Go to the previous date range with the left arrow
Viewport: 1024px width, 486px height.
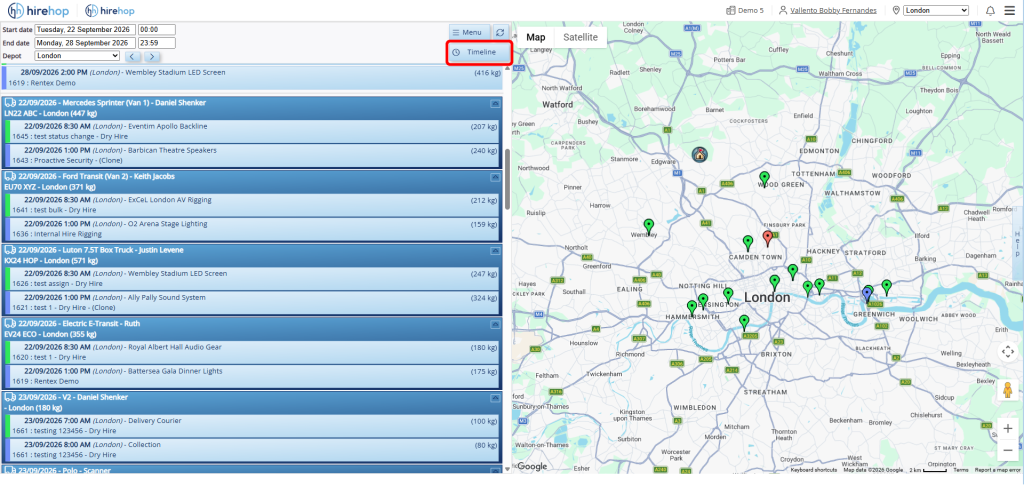coord(133,56)
